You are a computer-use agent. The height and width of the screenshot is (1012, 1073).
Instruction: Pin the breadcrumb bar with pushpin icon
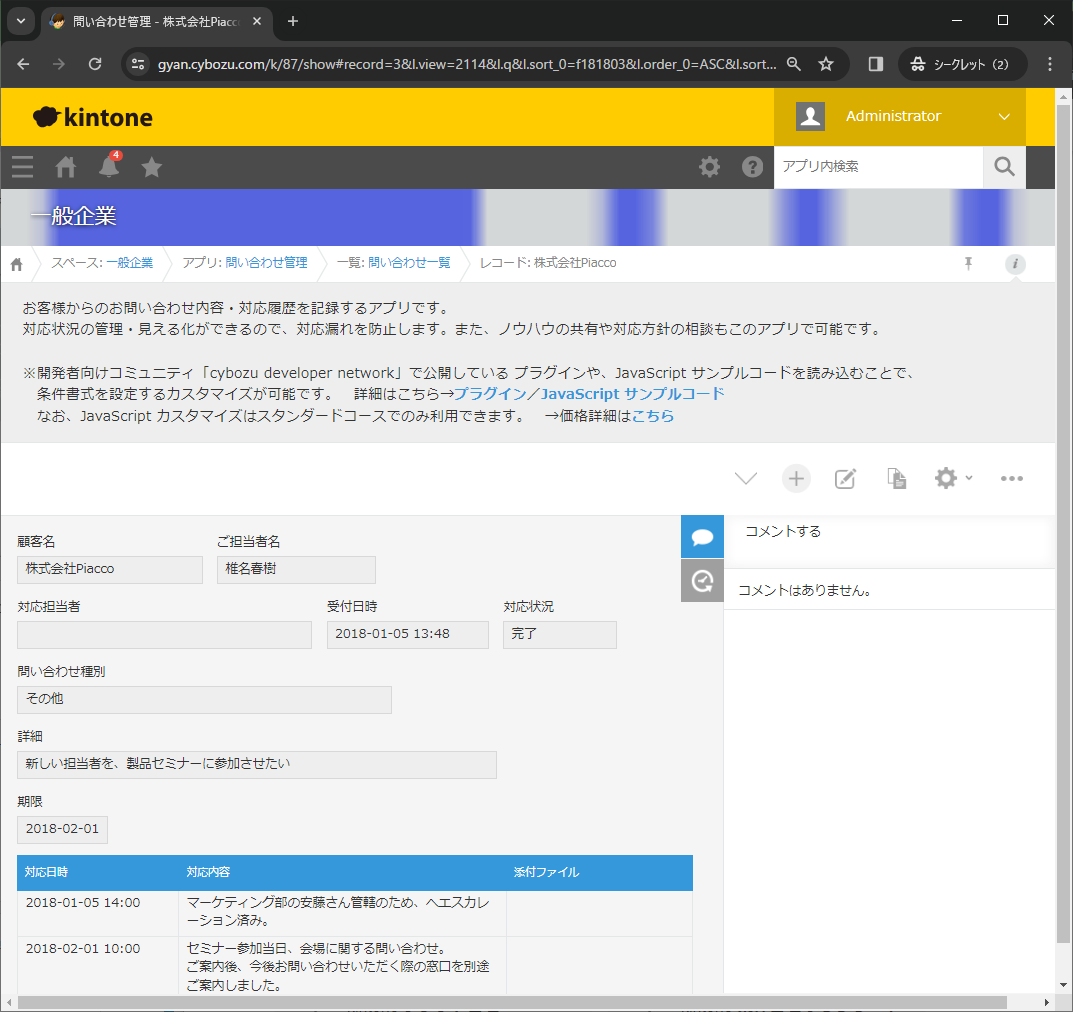968,263
